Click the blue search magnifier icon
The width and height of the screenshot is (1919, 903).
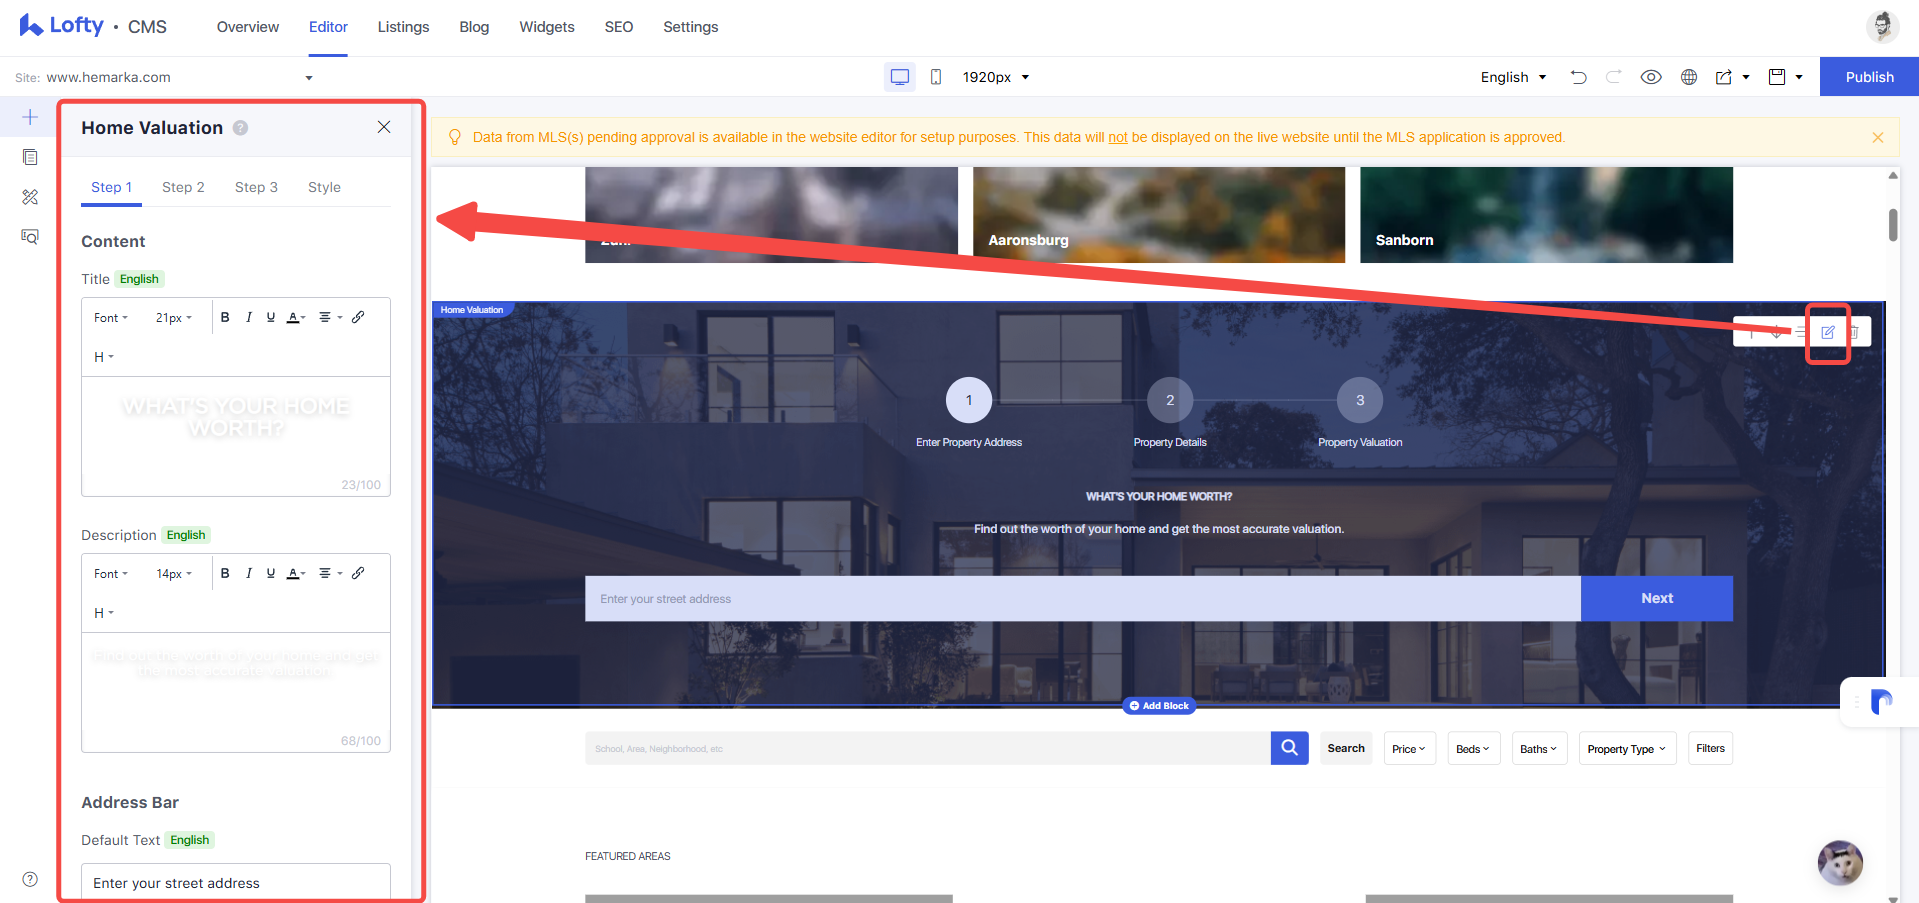pyautogui.click(x=1290, y=748)
